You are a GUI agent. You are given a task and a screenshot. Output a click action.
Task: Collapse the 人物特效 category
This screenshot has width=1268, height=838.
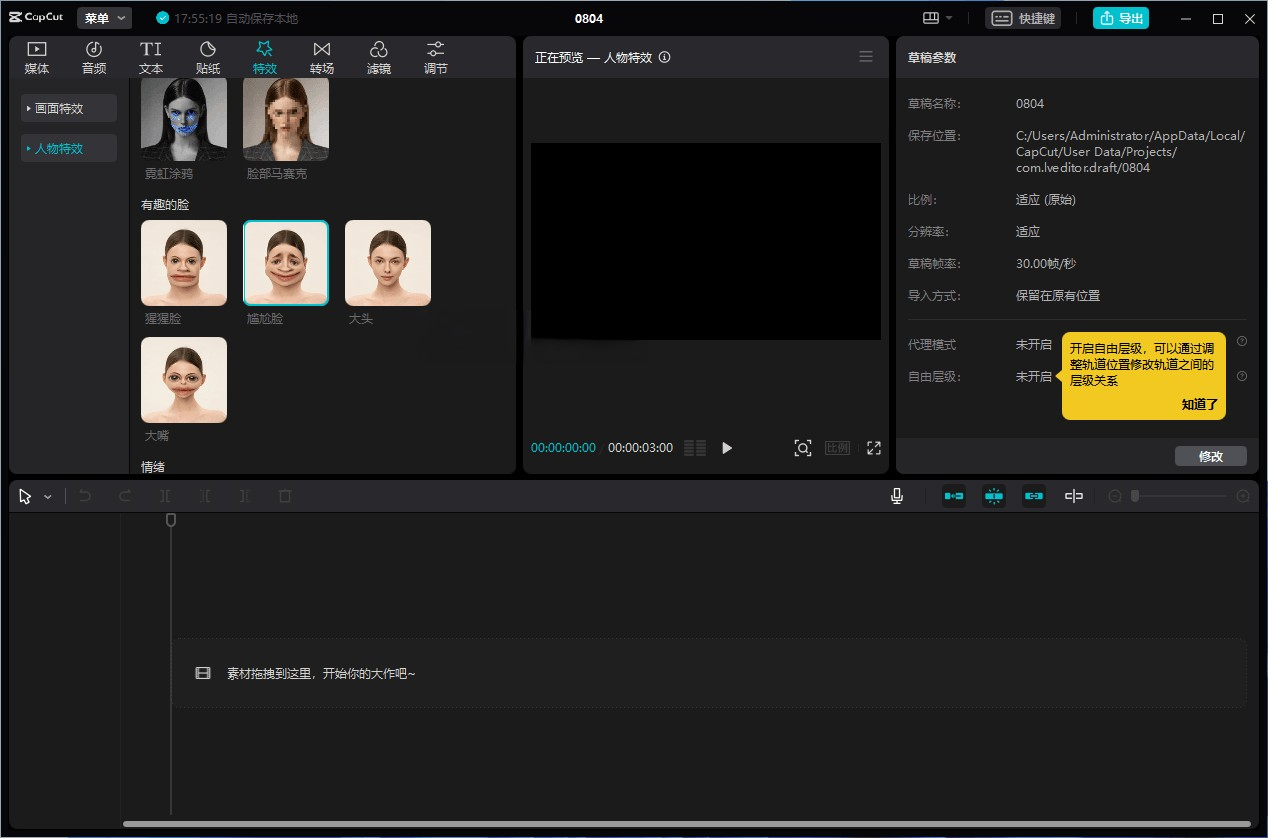pyautogui.click(x=69, y=148)
